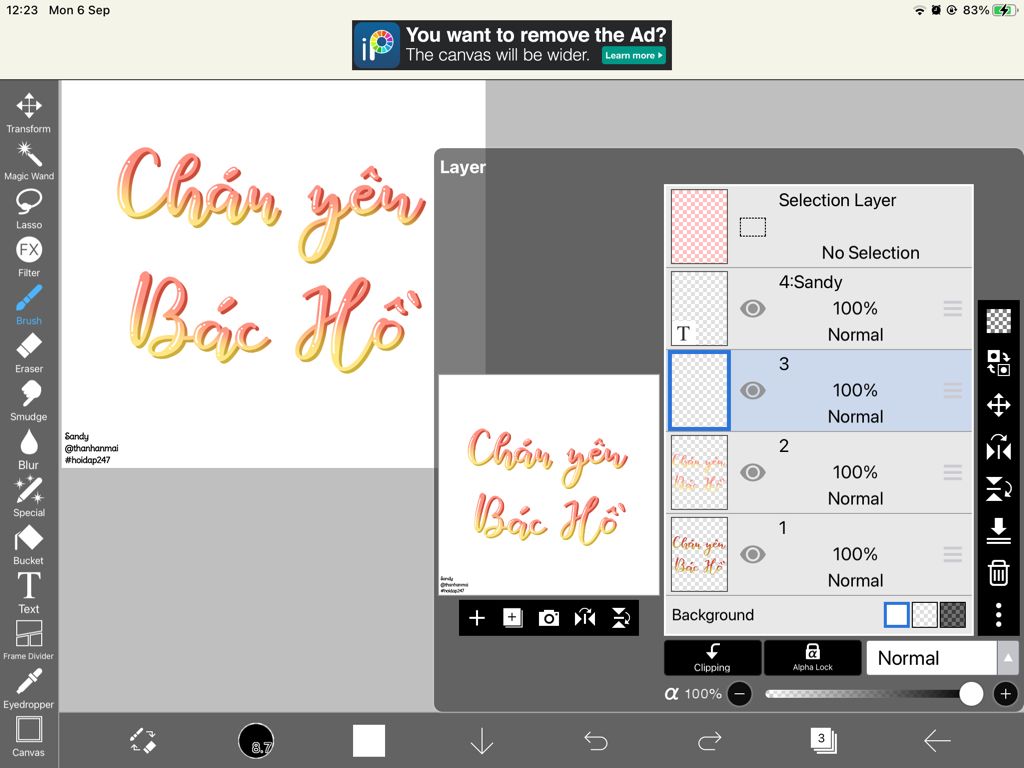Toggle visibility of layer 4:Sandy
Viewport: 1024px width, 768px height.
point(752,308)
